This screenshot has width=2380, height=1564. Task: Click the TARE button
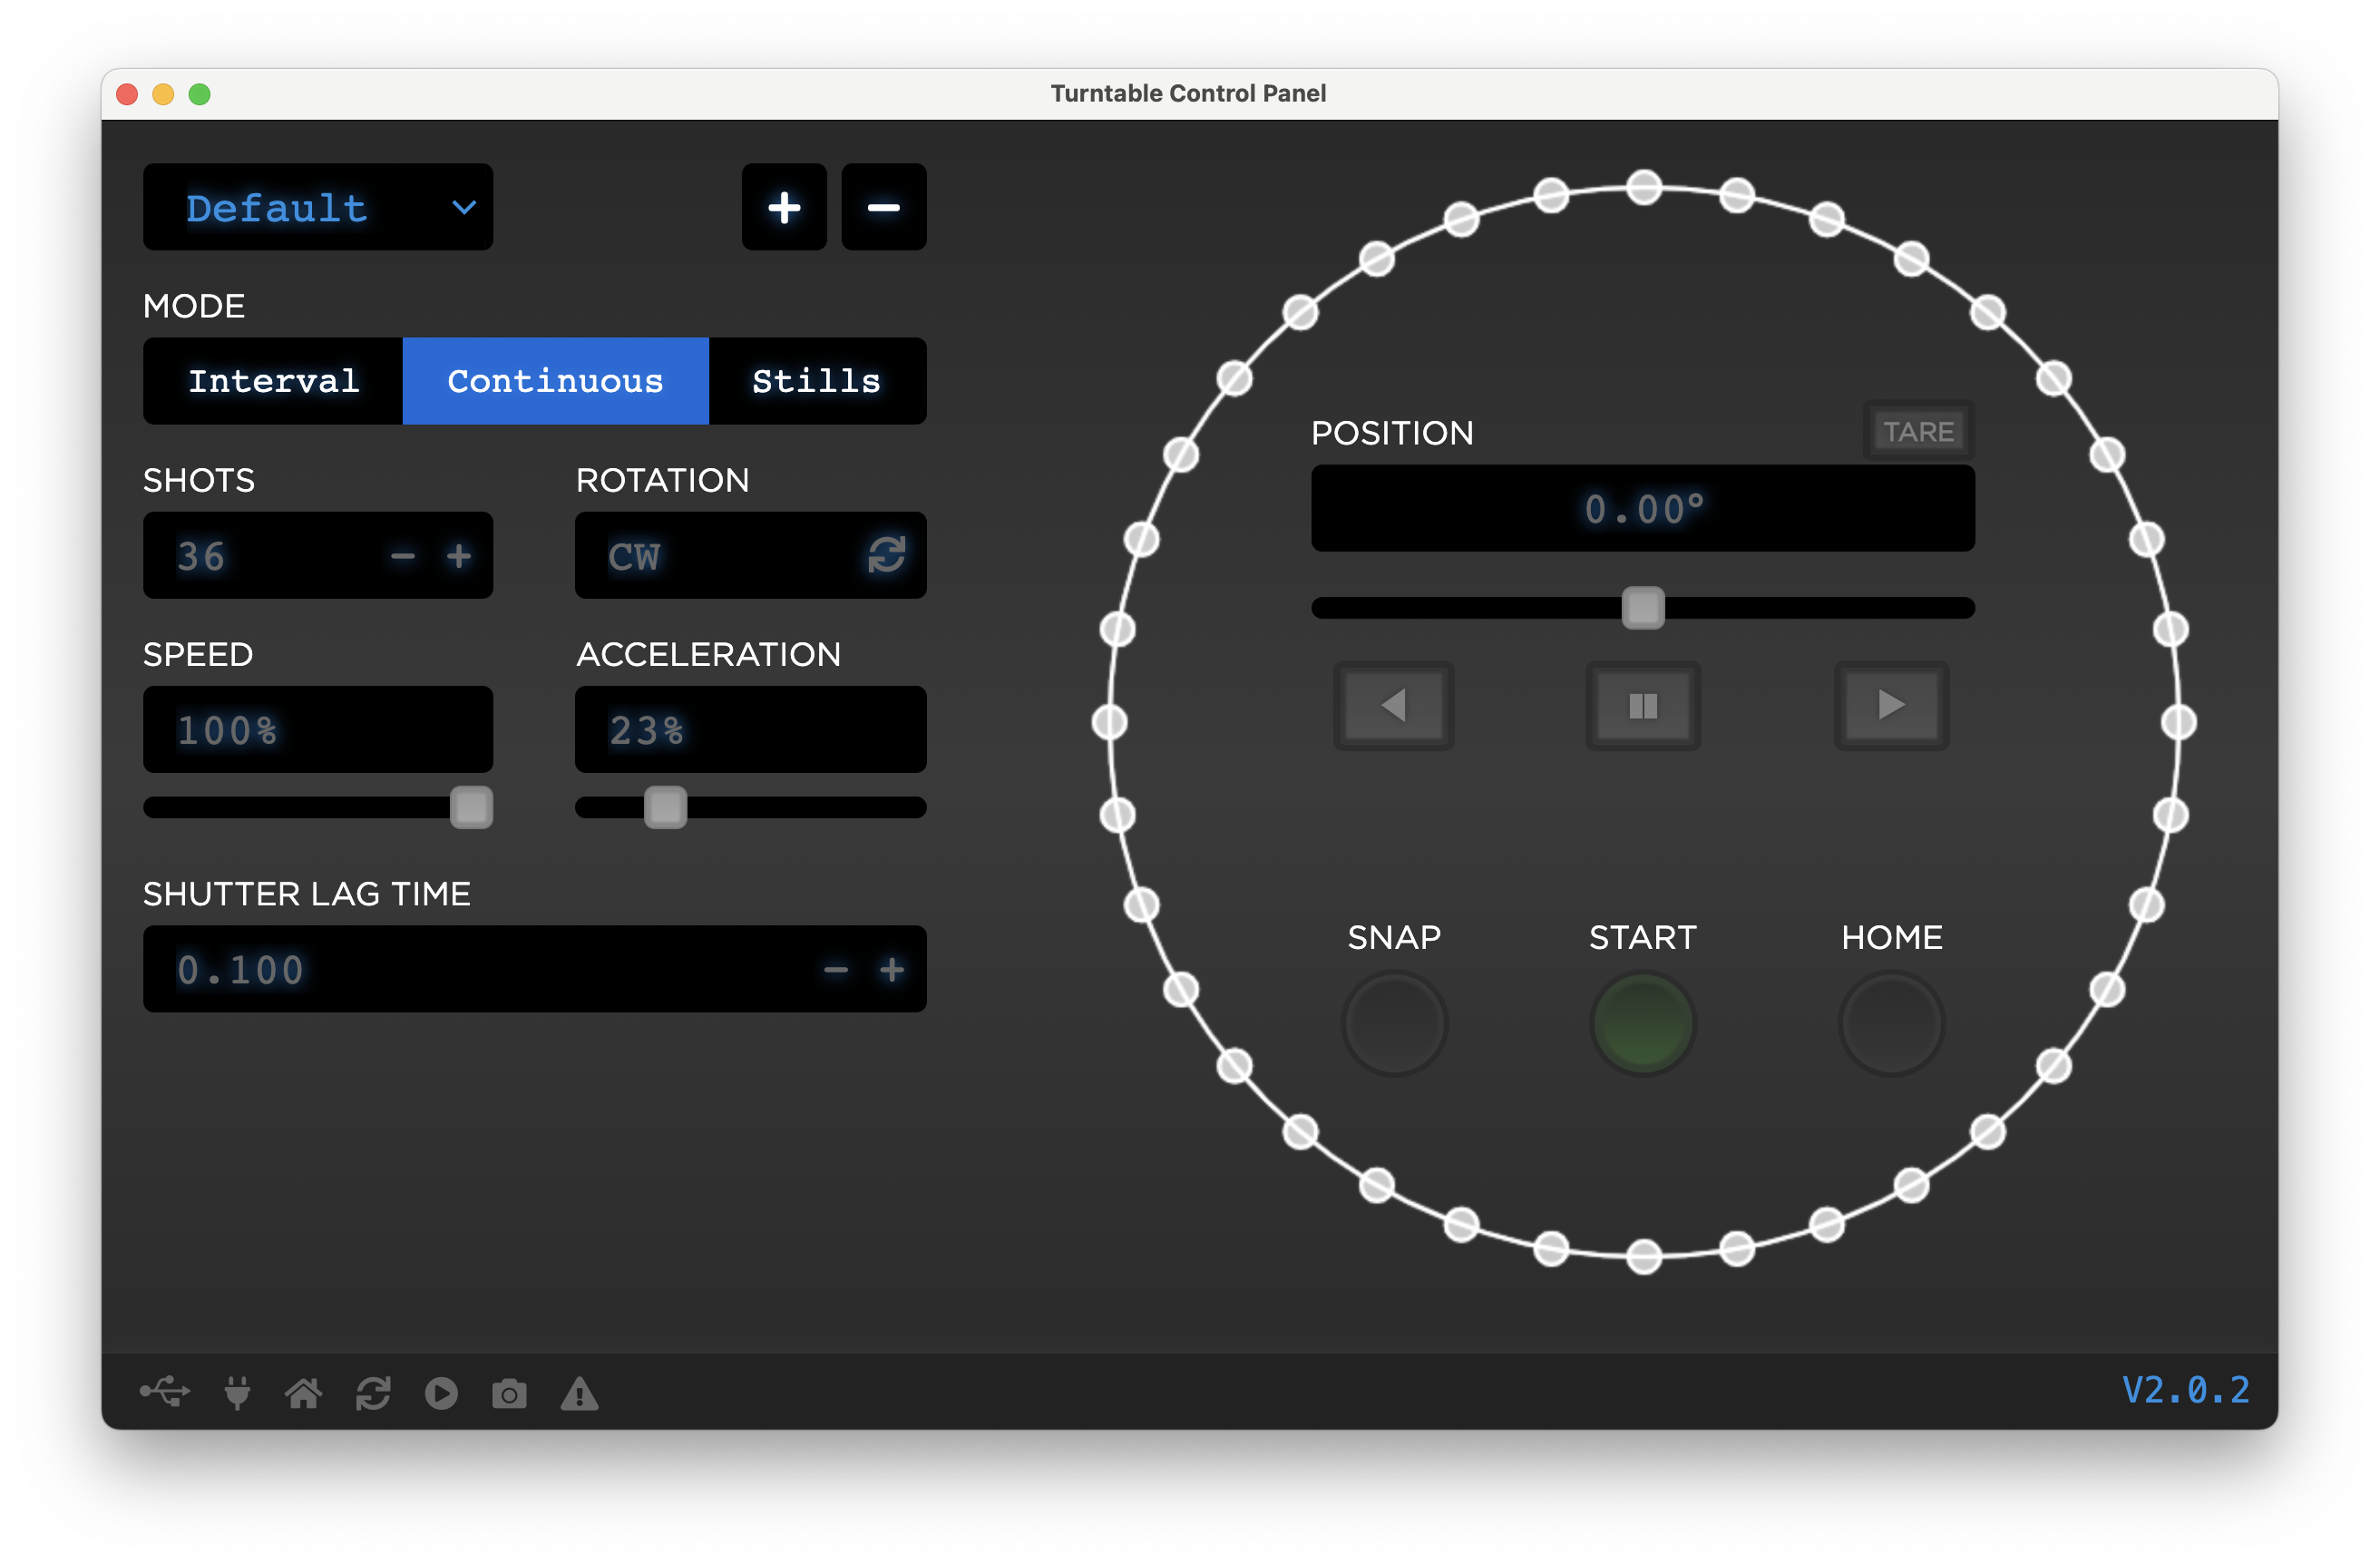click(x=1917, y=431)
